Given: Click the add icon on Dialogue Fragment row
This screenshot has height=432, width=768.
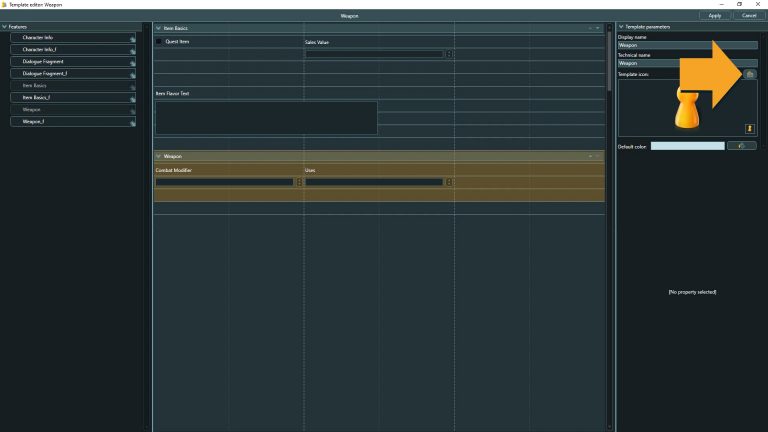Looking at the screenshot, I should (132, 63).
